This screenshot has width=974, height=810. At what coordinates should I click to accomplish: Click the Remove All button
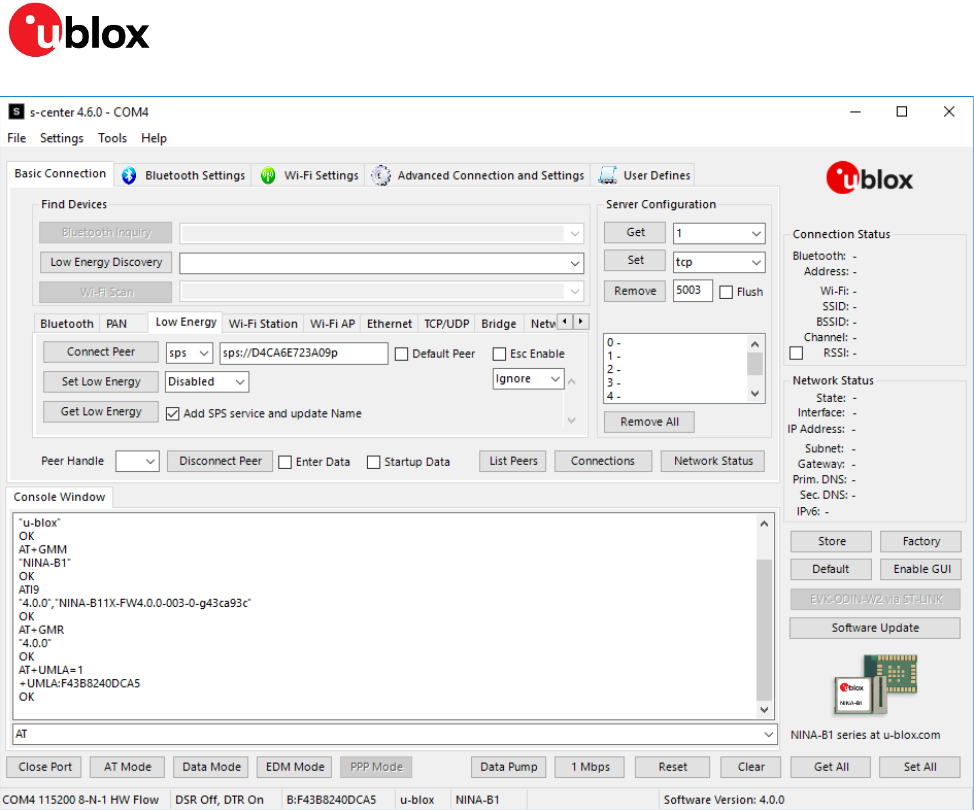point(649,422)
